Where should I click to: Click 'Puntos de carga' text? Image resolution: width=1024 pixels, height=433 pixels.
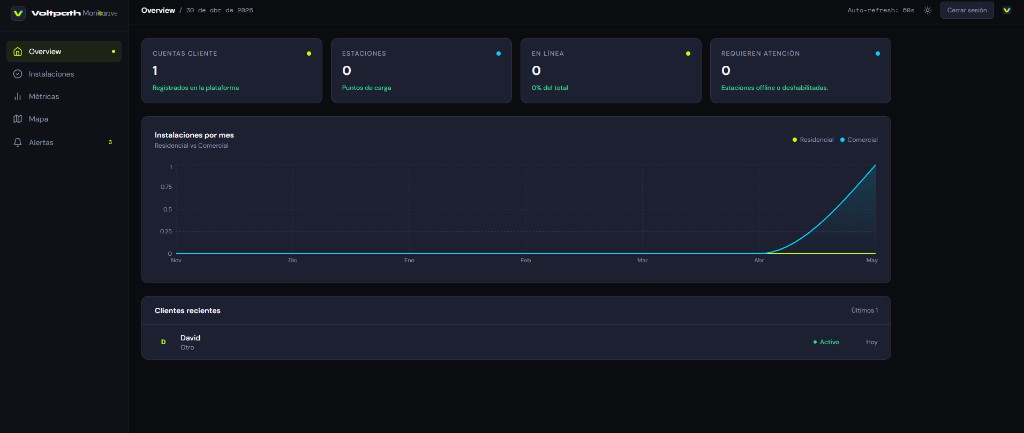366,88
